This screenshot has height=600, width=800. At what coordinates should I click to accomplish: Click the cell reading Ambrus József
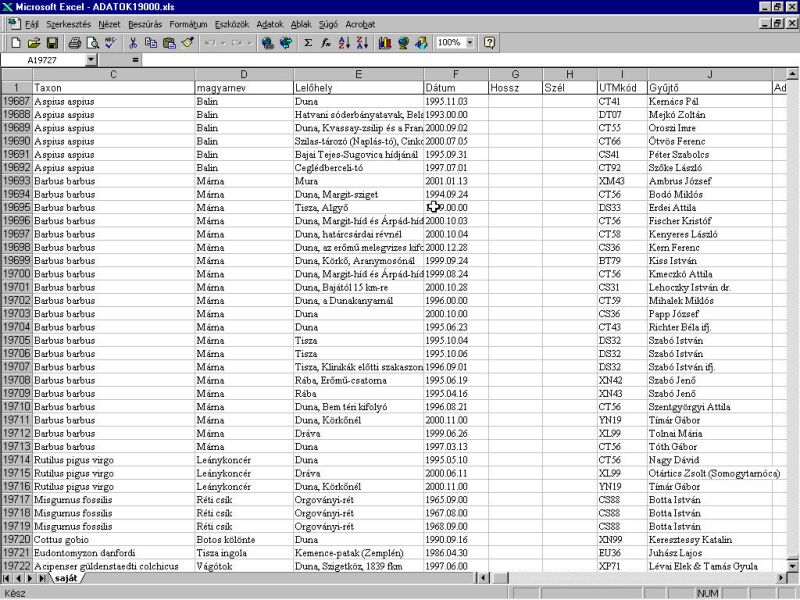[710, 181]
